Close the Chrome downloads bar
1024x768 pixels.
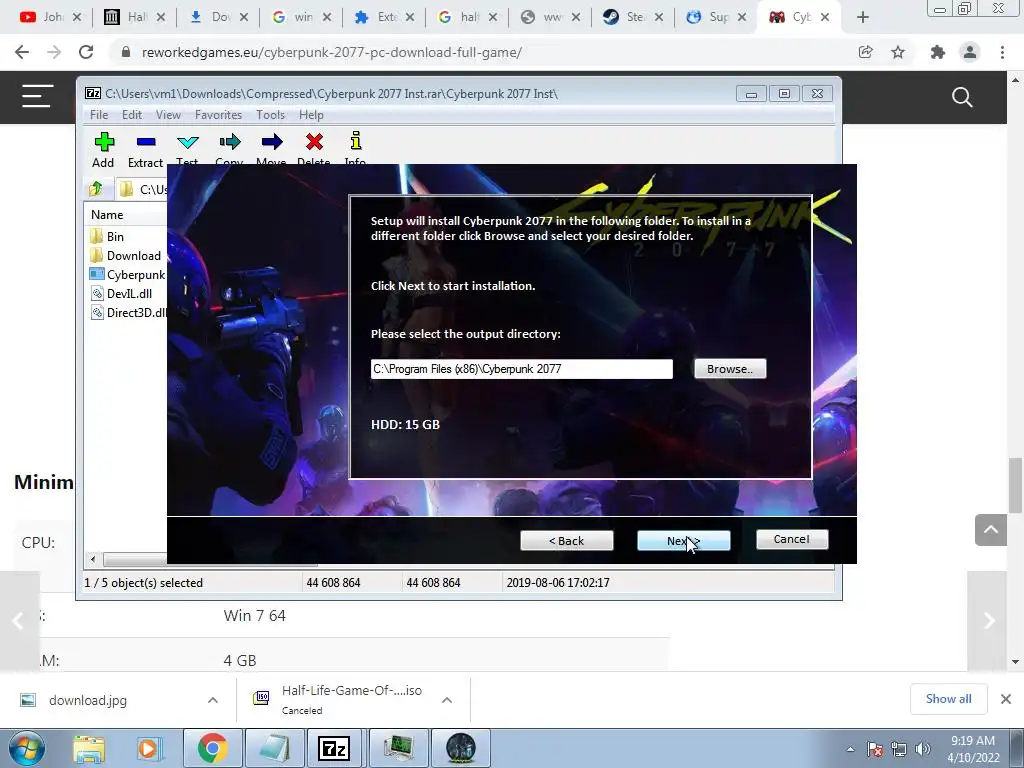click(1006, 699)
